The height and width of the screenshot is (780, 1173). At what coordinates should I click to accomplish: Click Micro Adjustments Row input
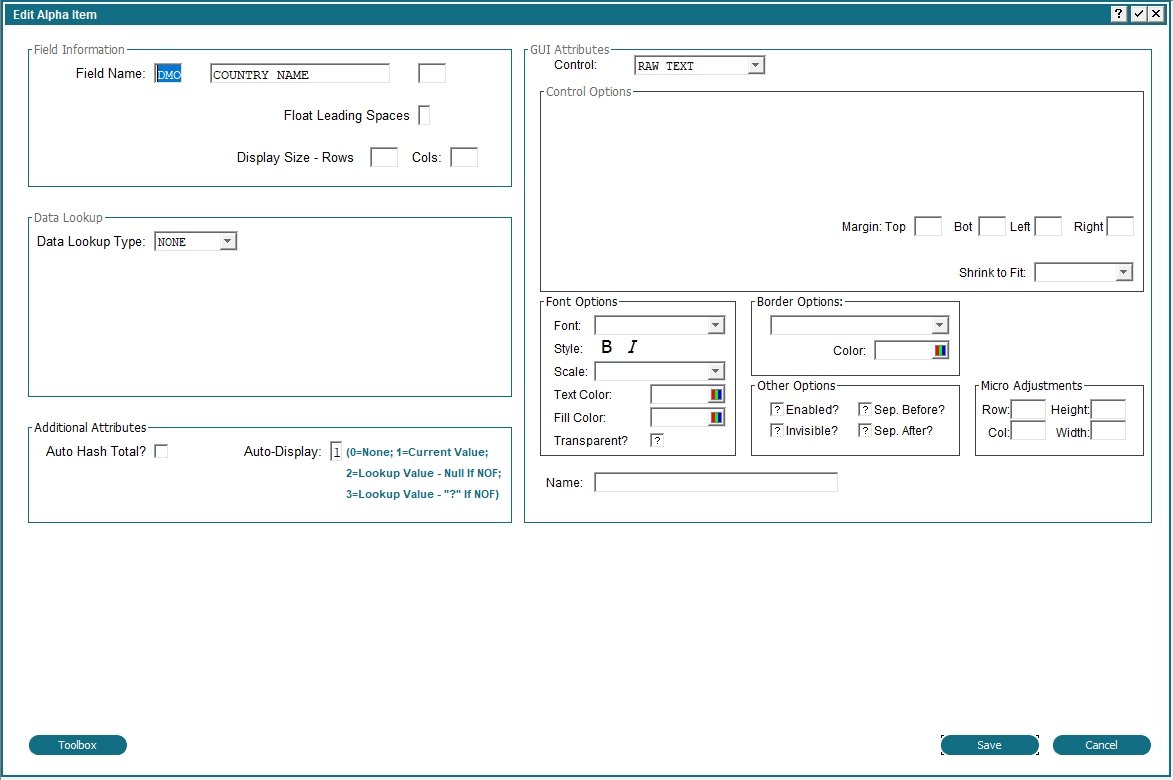(x=1028, y=409)
